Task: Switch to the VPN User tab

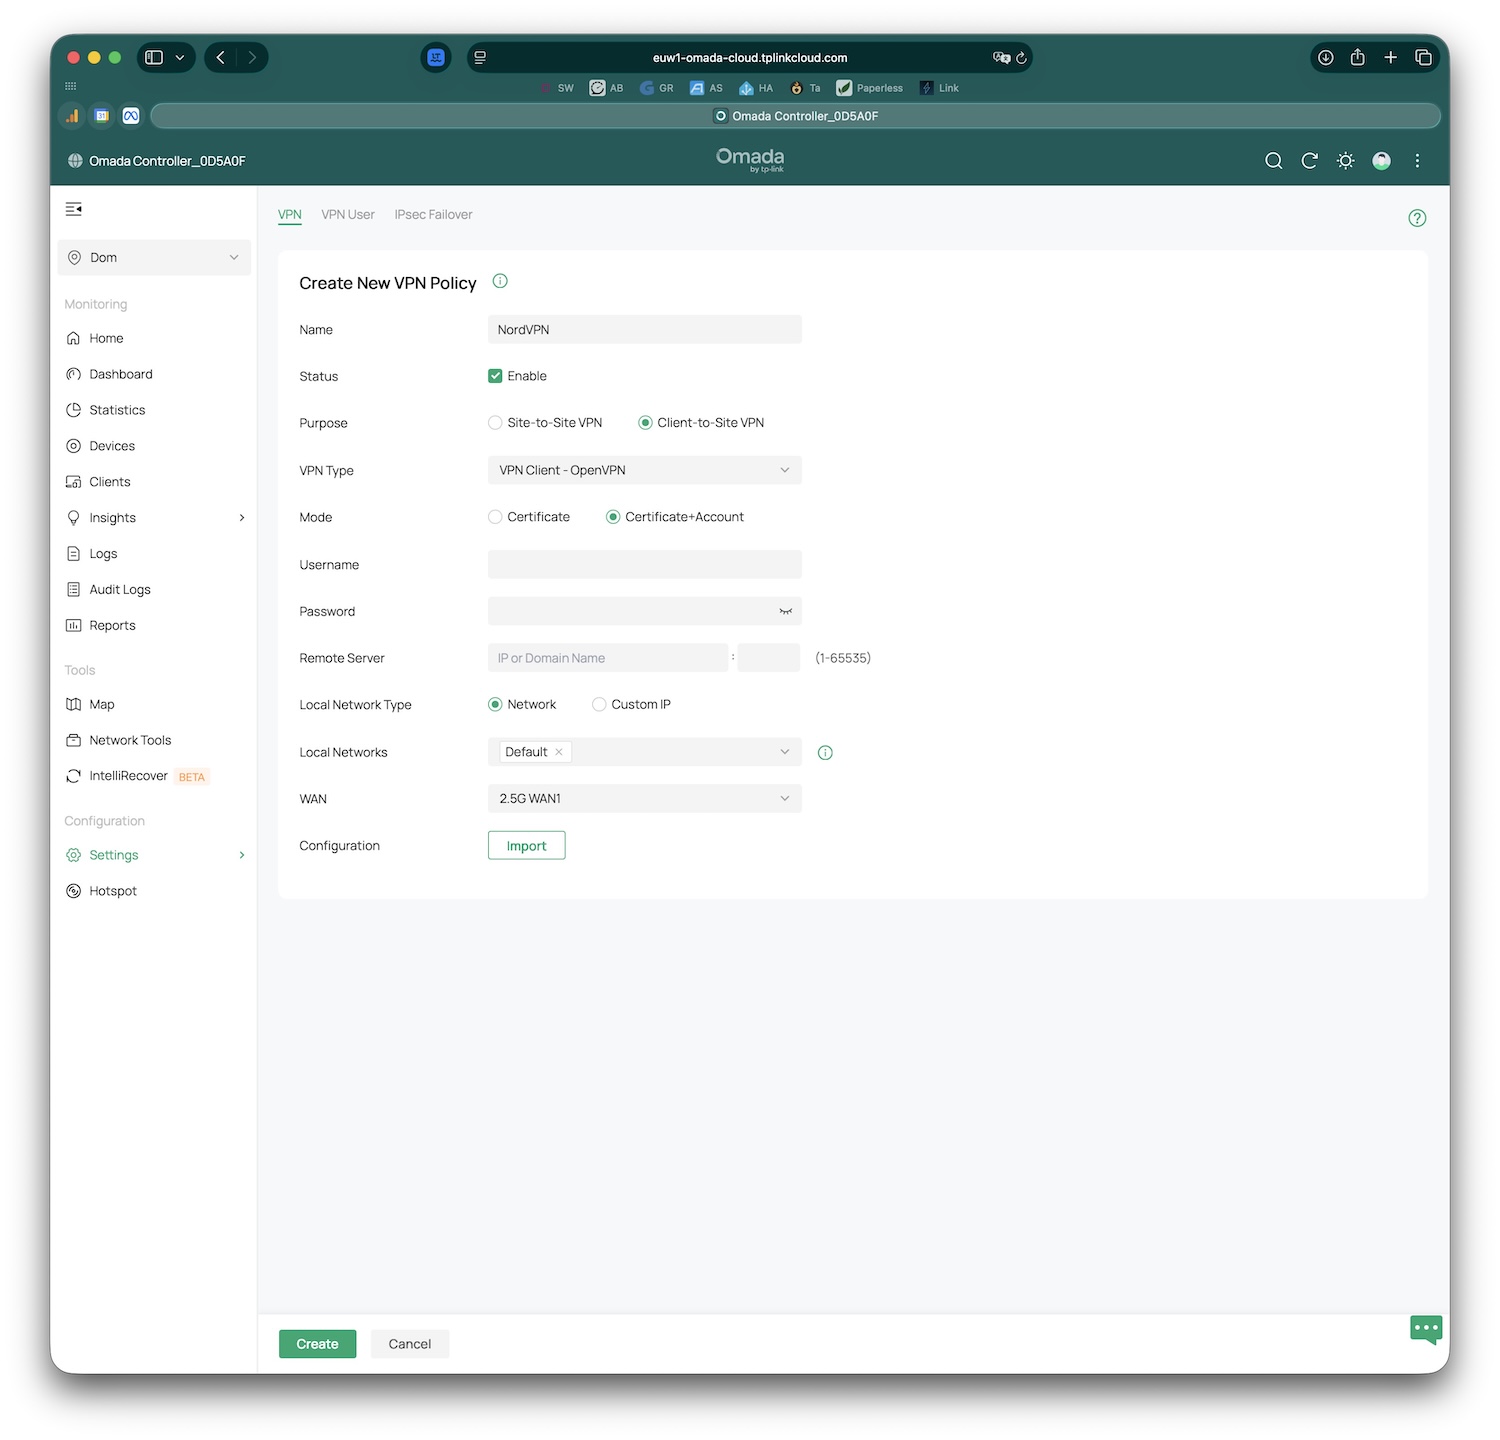Action: pyautogui.click(x=348, y=215)
